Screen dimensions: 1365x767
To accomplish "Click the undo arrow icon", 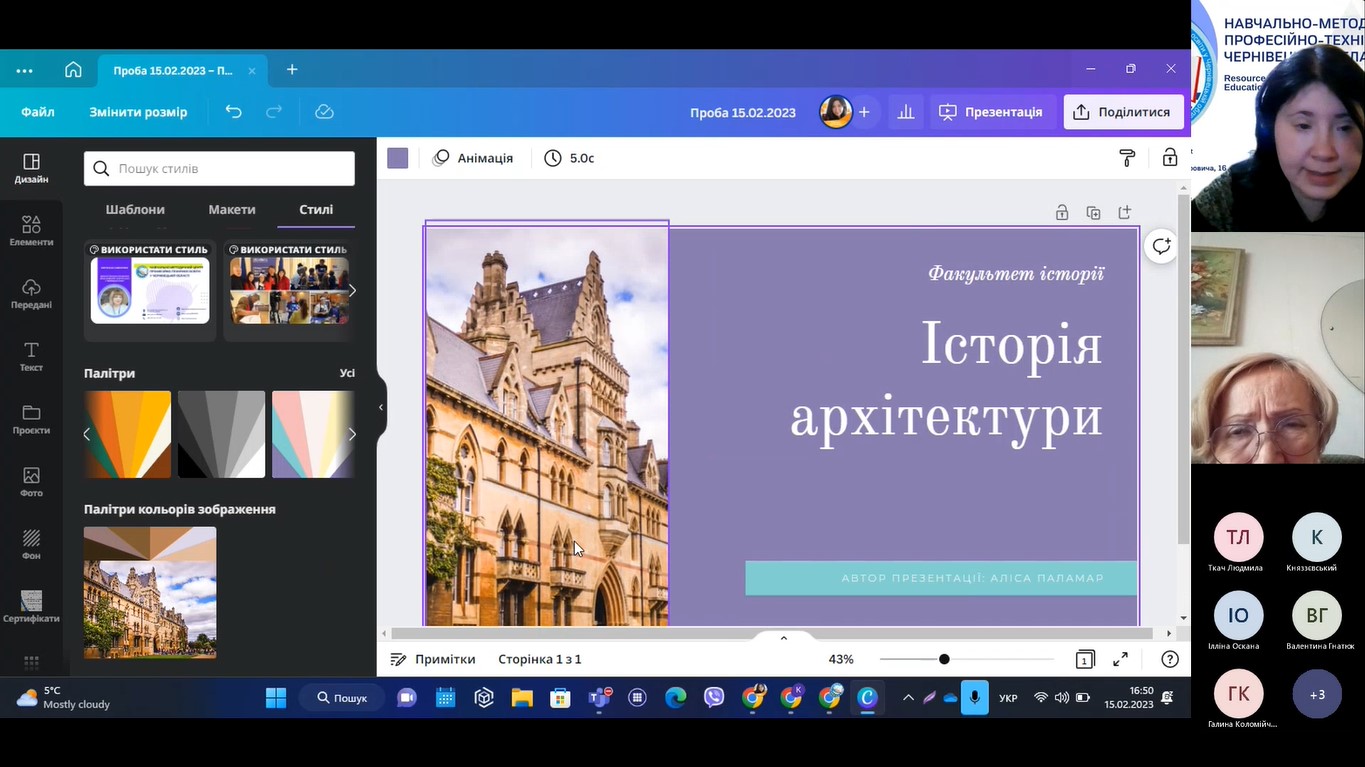I will pos(234,112).
